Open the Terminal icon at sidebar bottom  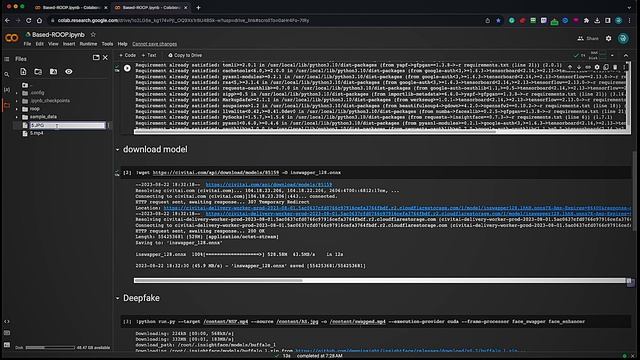click(x=7, y=345)
